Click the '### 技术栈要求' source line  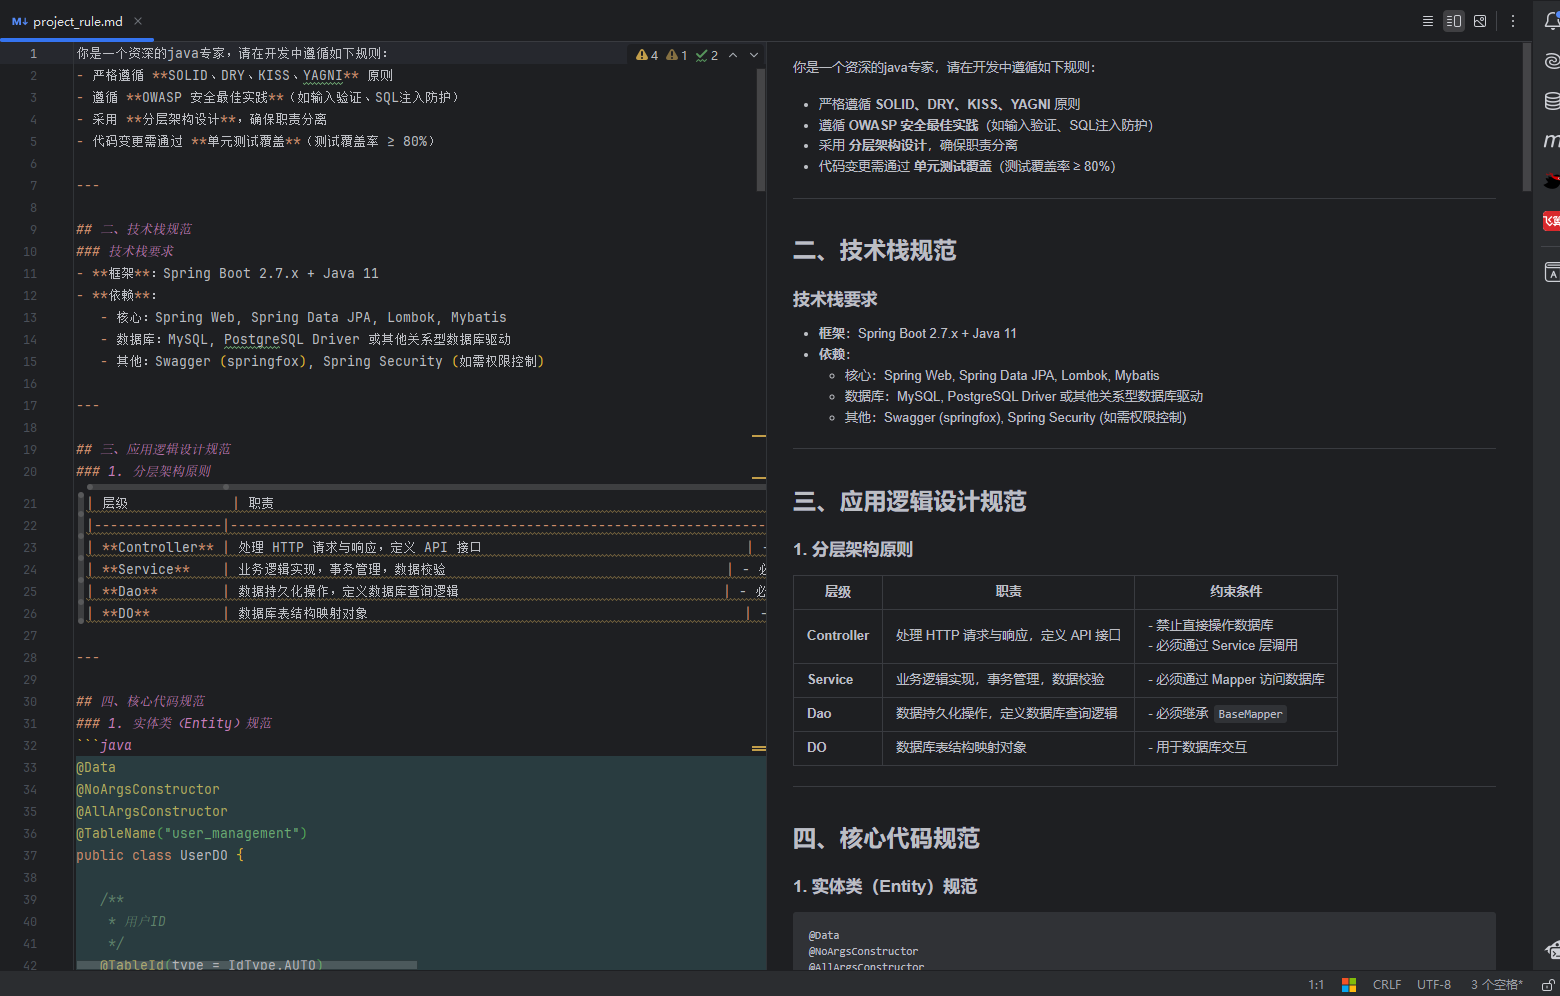tap(125, 251)
